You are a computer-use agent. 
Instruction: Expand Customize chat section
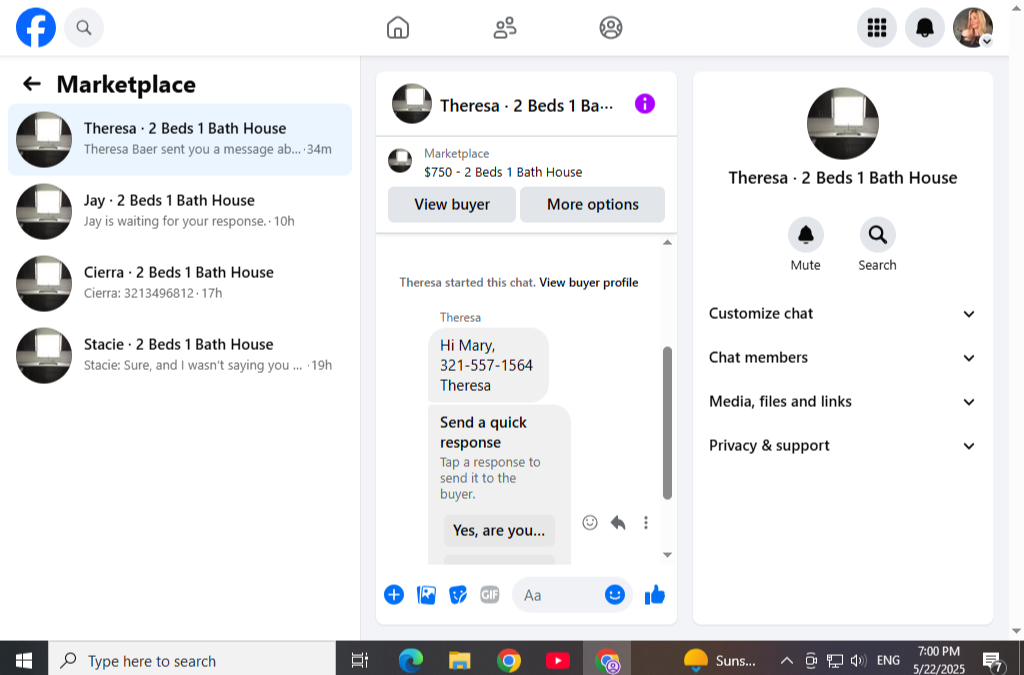tap(842, 313)
